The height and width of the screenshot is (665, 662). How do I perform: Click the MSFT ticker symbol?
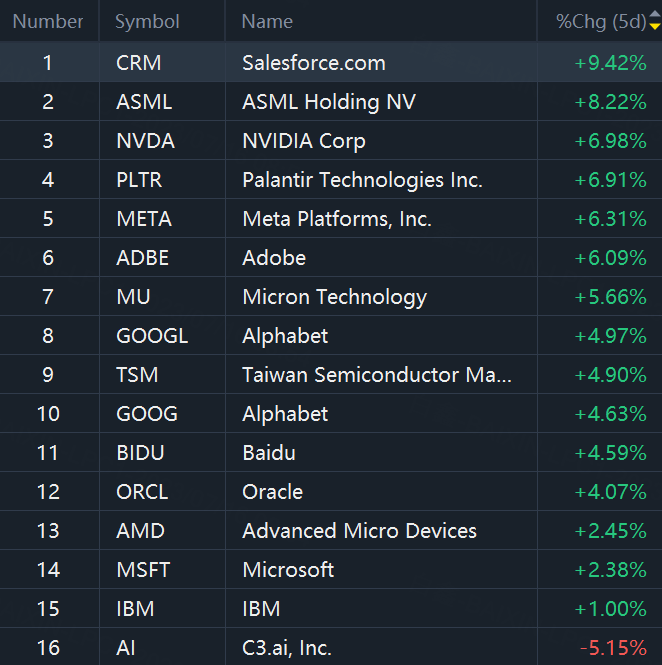coord(143,570)
